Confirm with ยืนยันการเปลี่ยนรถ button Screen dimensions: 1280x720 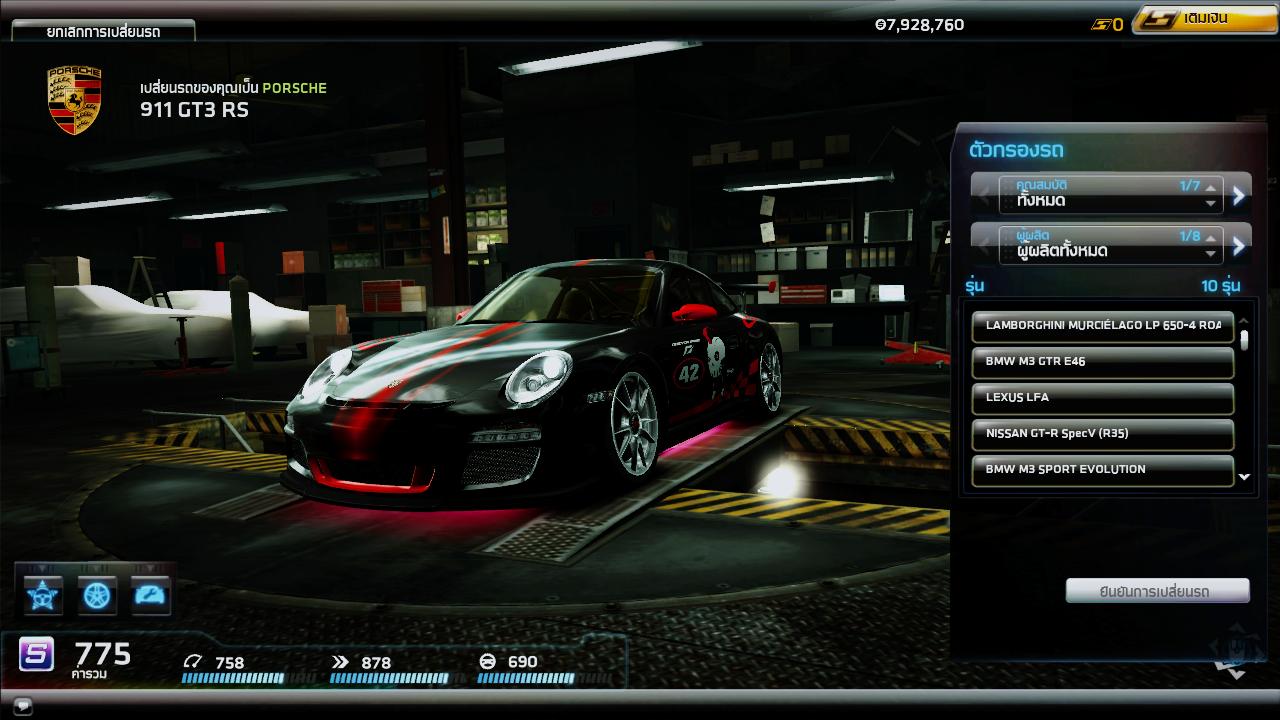point(1157,591)
